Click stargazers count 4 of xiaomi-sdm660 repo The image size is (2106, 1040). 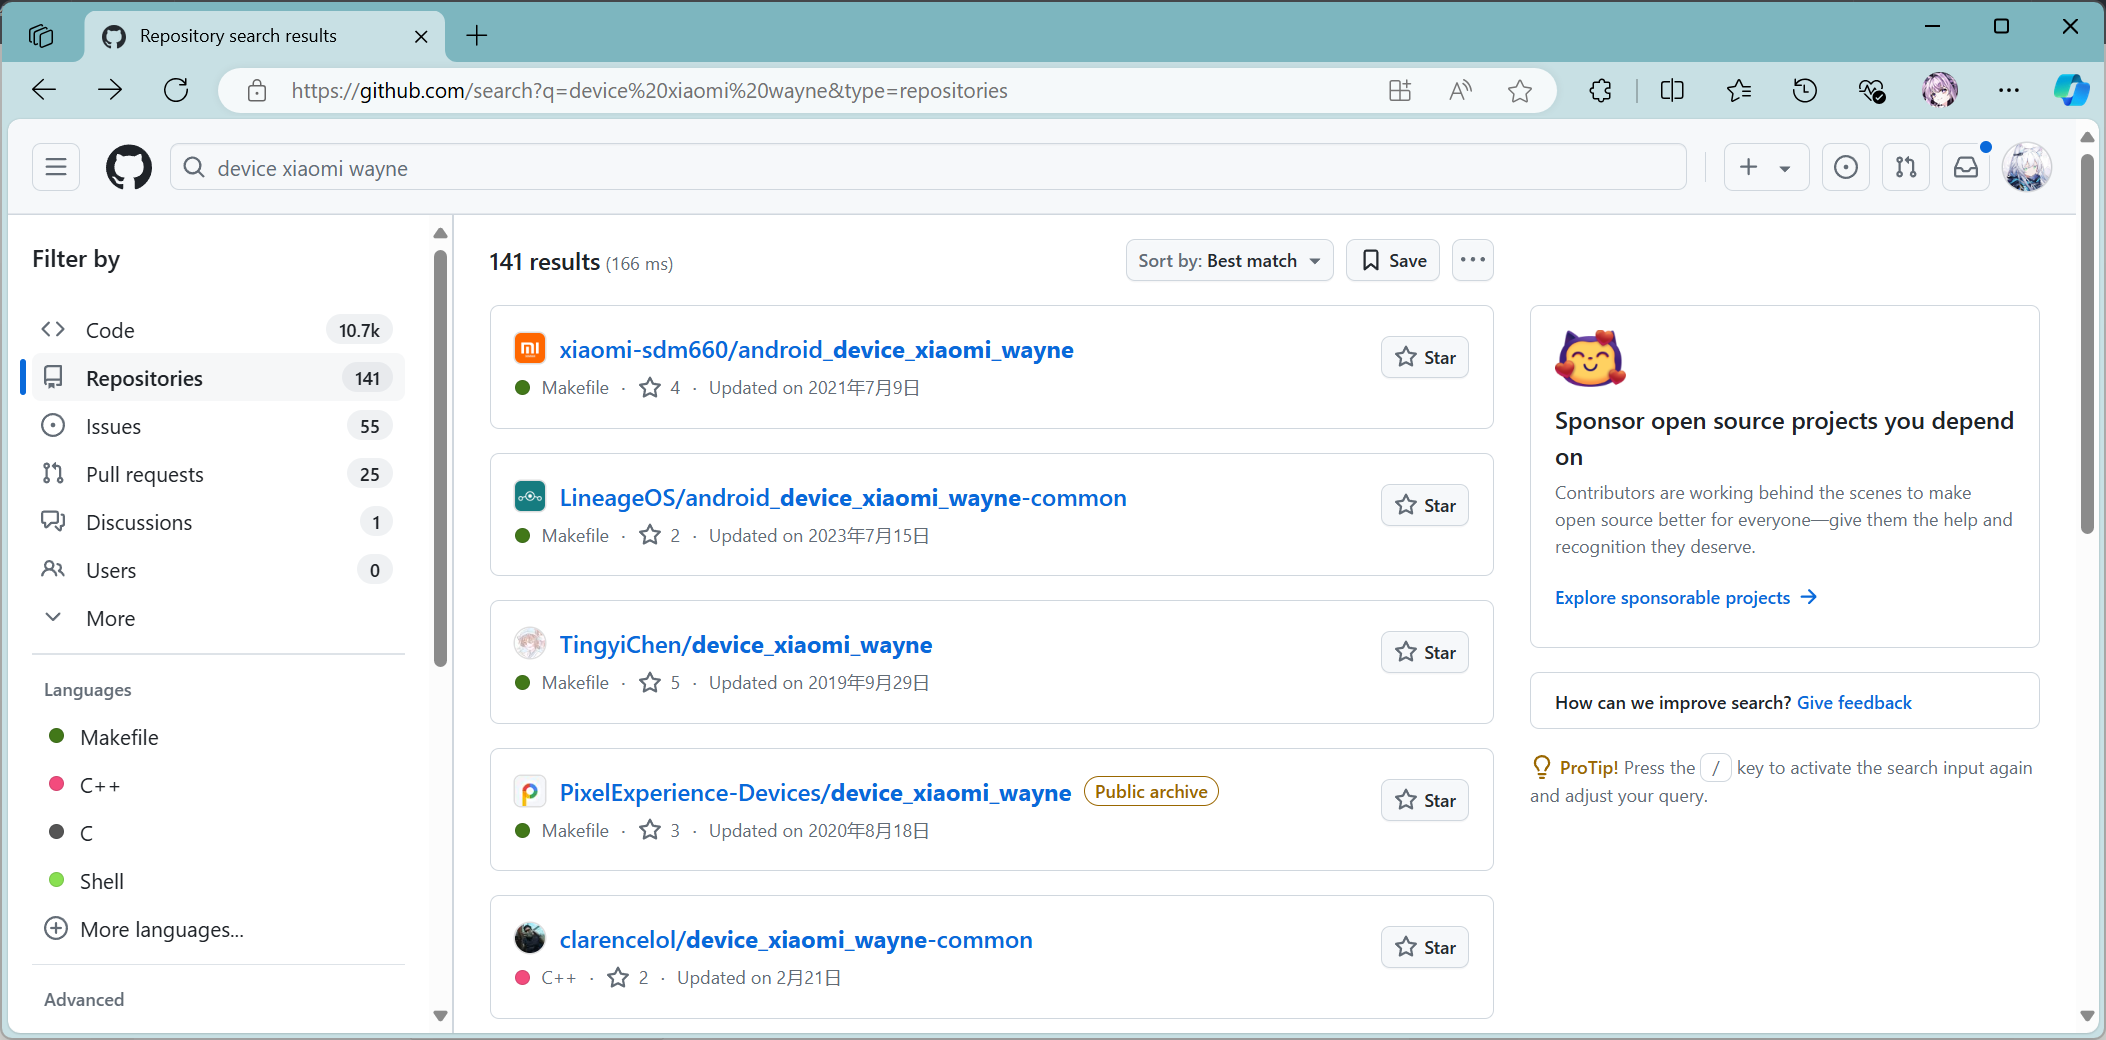pyautogui.click(x=660, y=387)
